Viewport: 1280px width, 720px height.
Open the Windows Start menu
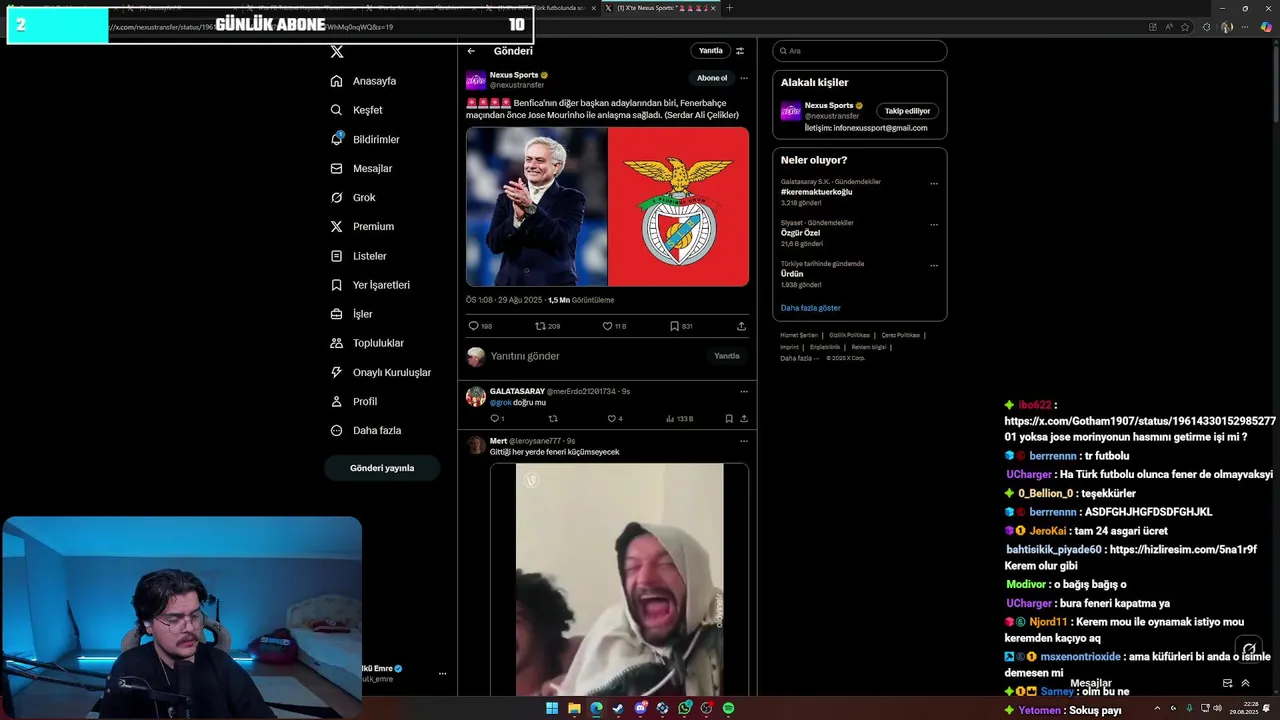point(552,708)
